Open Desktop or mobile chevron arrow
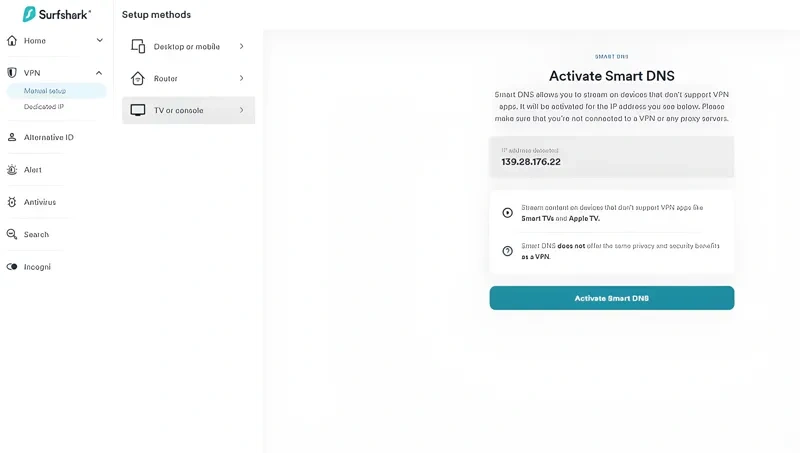Image resolution: width=800 pixels, height=453 pixels. pyautogui.click(x=241, y=46)
